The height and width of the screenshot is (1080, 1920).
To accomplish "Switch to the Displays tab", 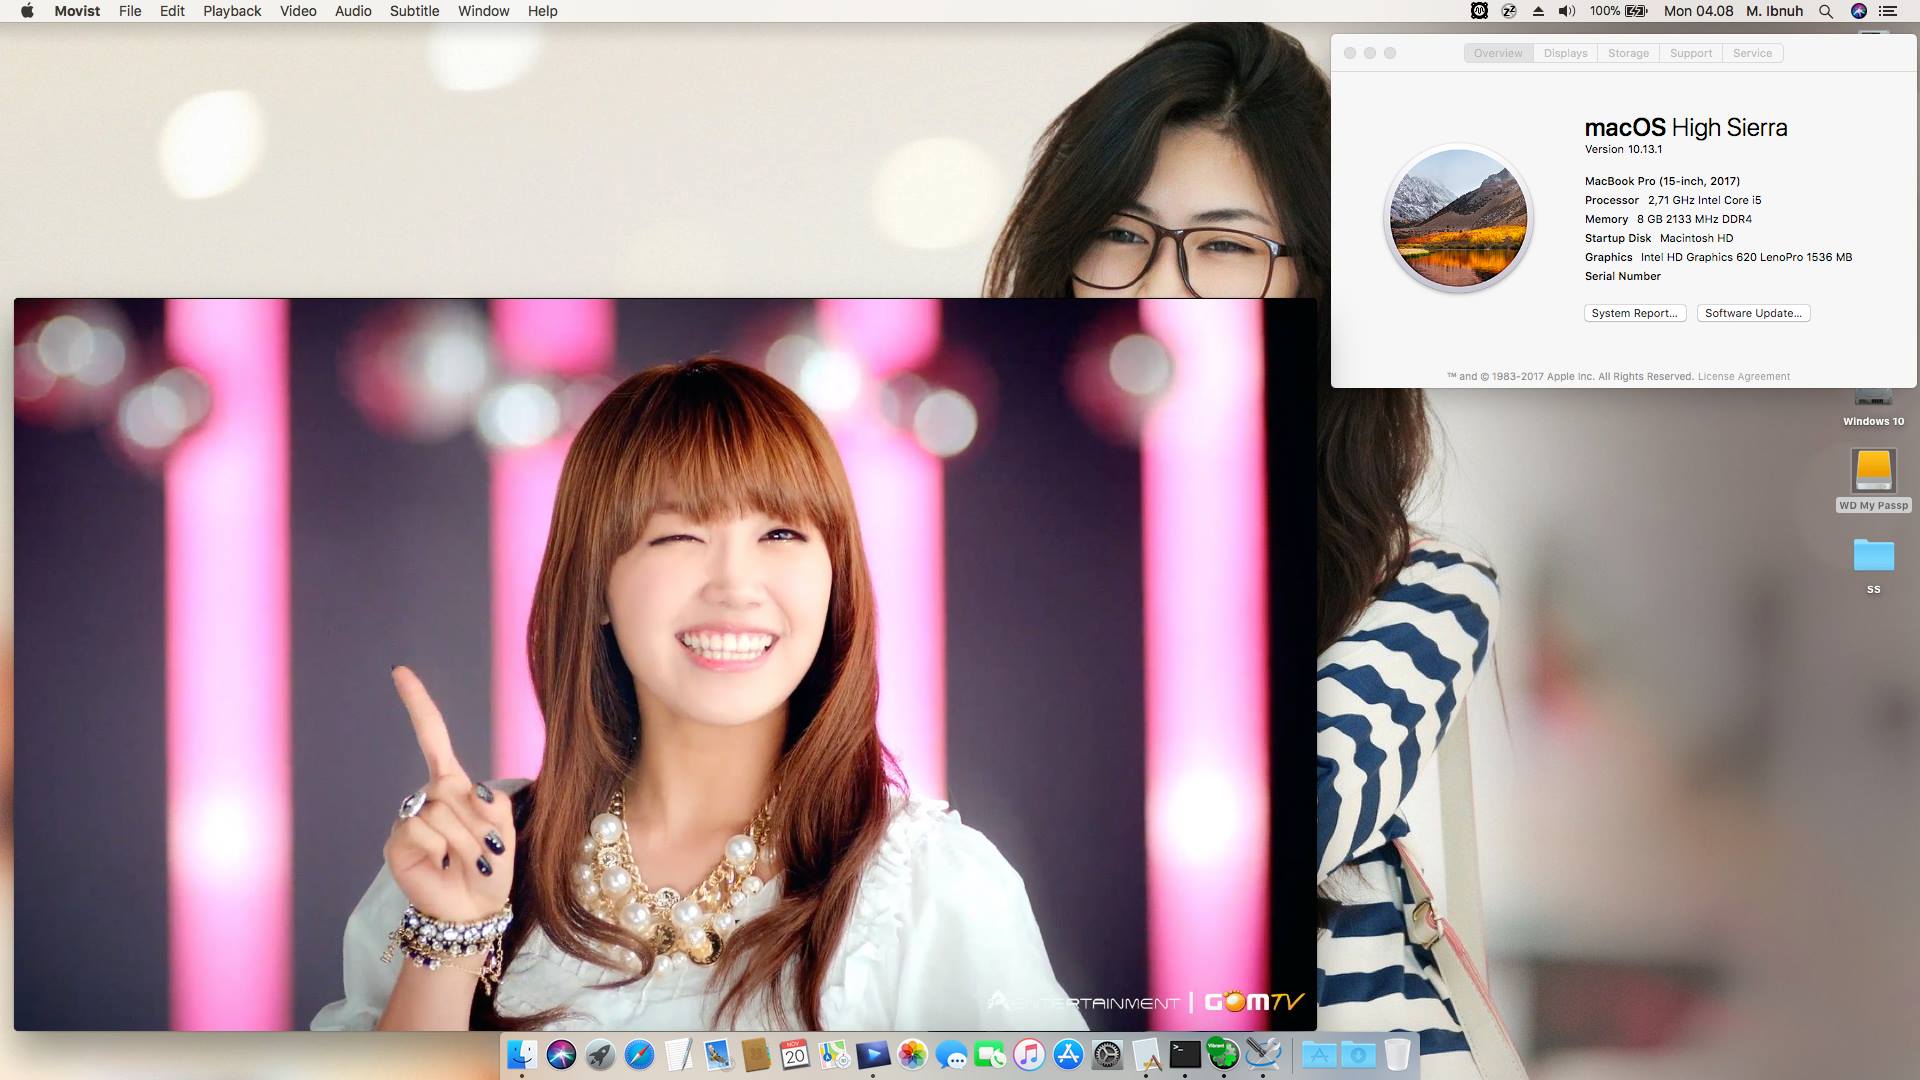I will tap(1565, 53).
